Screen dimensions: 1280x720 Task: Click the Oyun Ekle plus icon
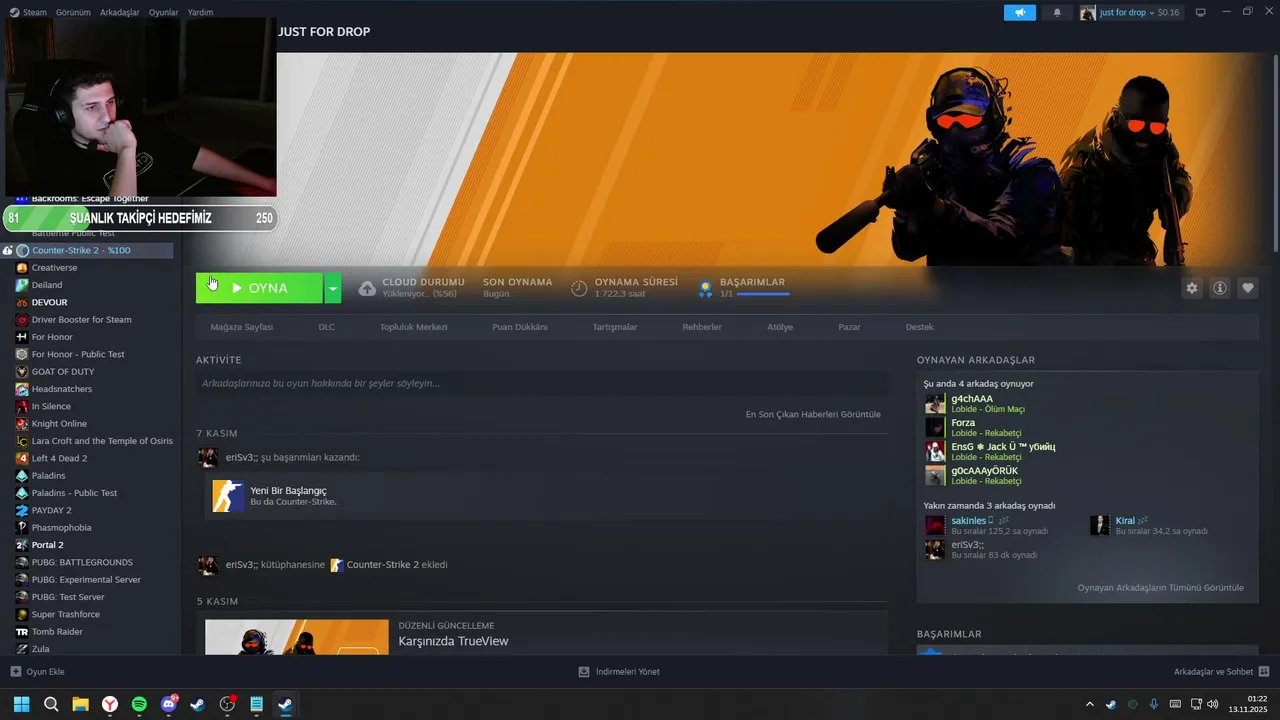(x=15, y=672)
